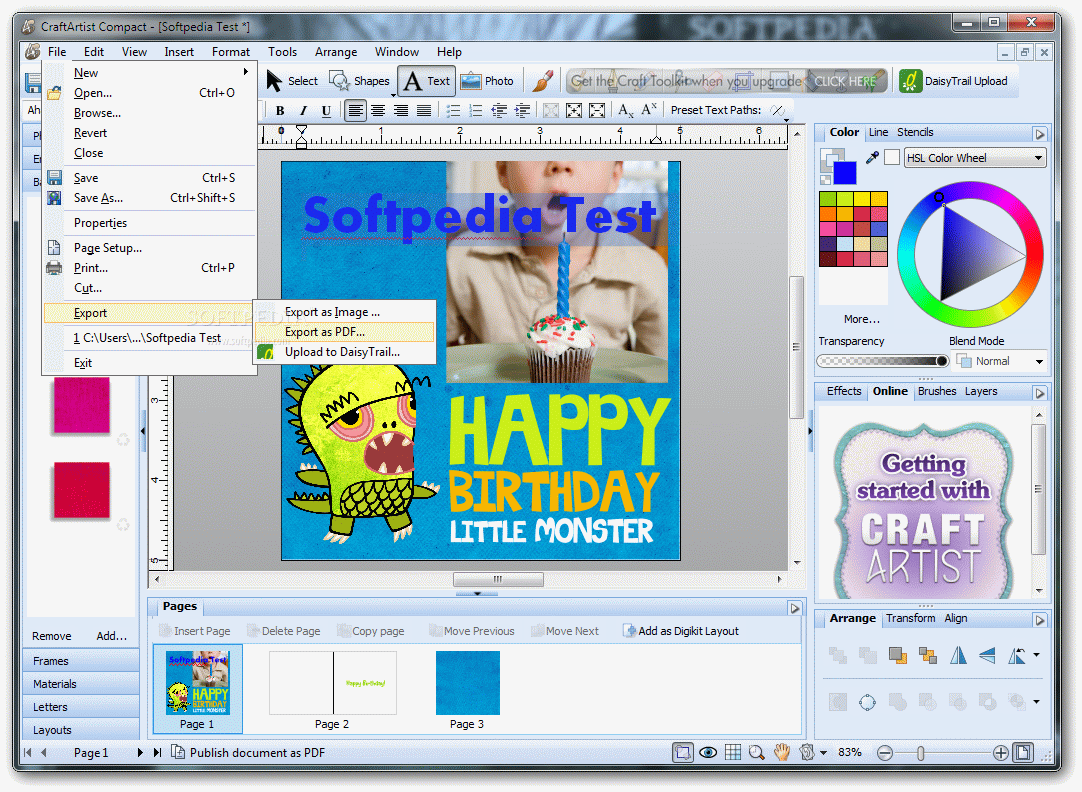Decrease paragraph indent

click(499, 110)
